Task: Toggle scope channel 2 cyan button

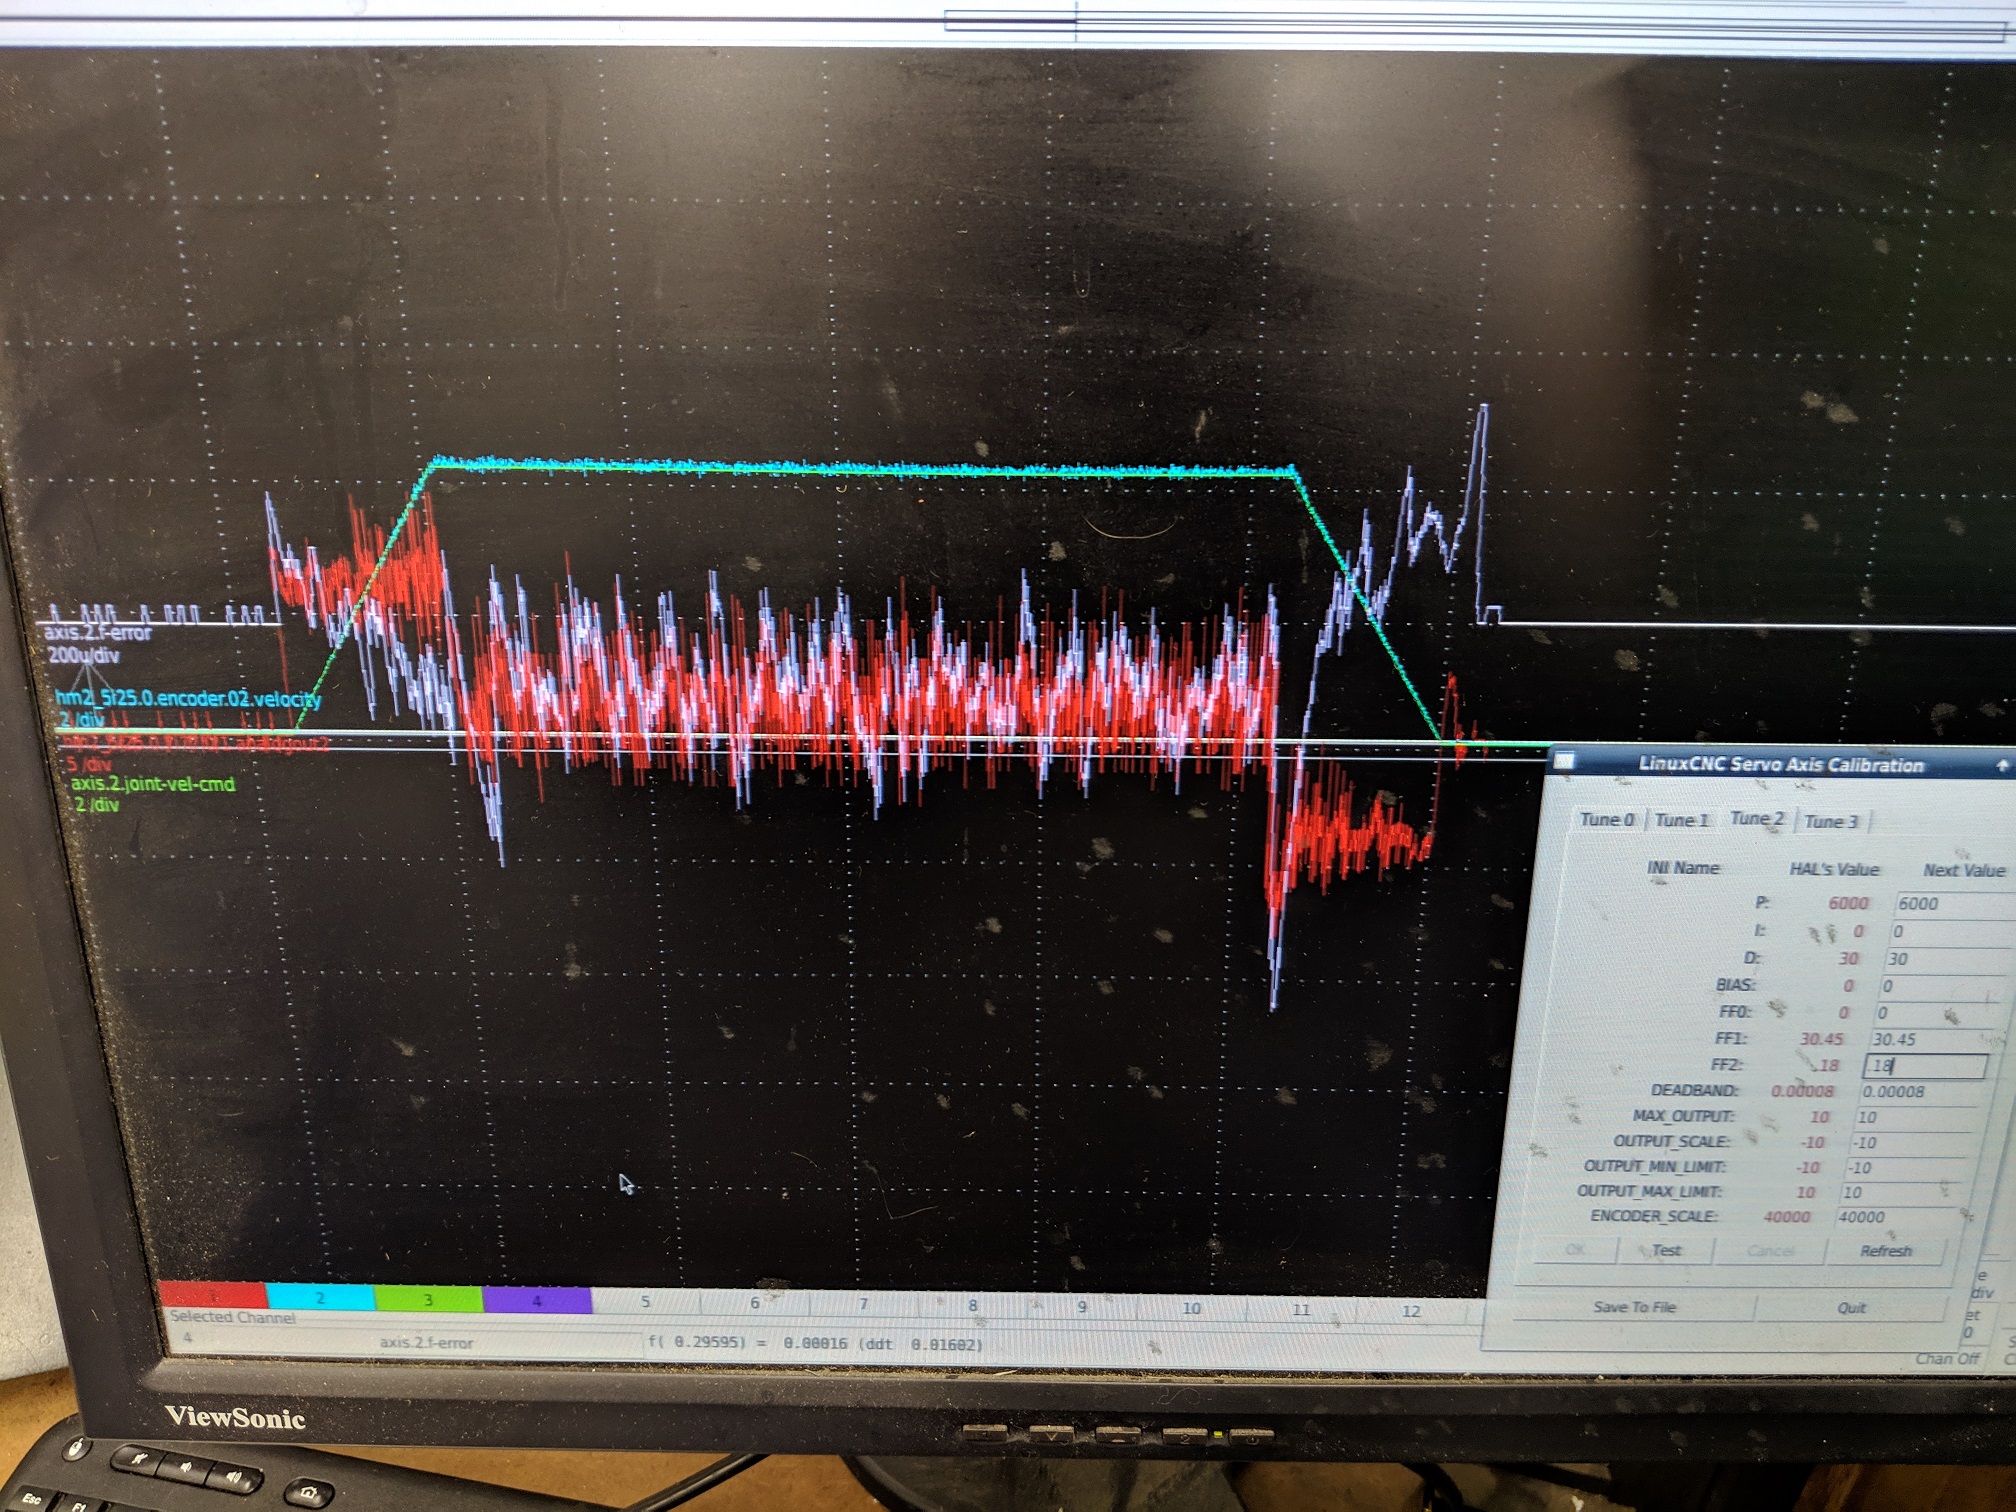Action: click(x=320, y=1298)
